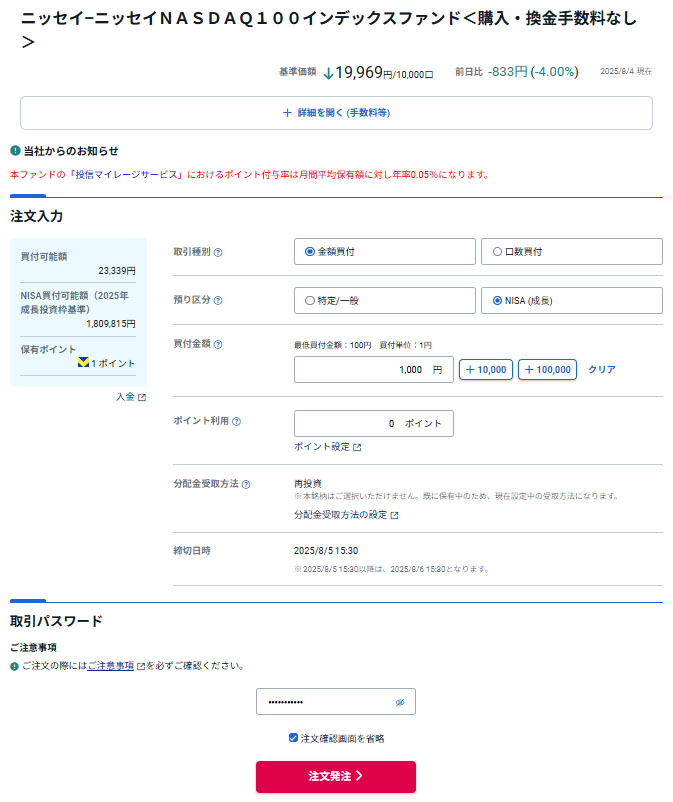Image resolution: width=673 pixels, height=802 pixels.
Task: Click help icon next to 預り区分
Action: click(218, 300)
